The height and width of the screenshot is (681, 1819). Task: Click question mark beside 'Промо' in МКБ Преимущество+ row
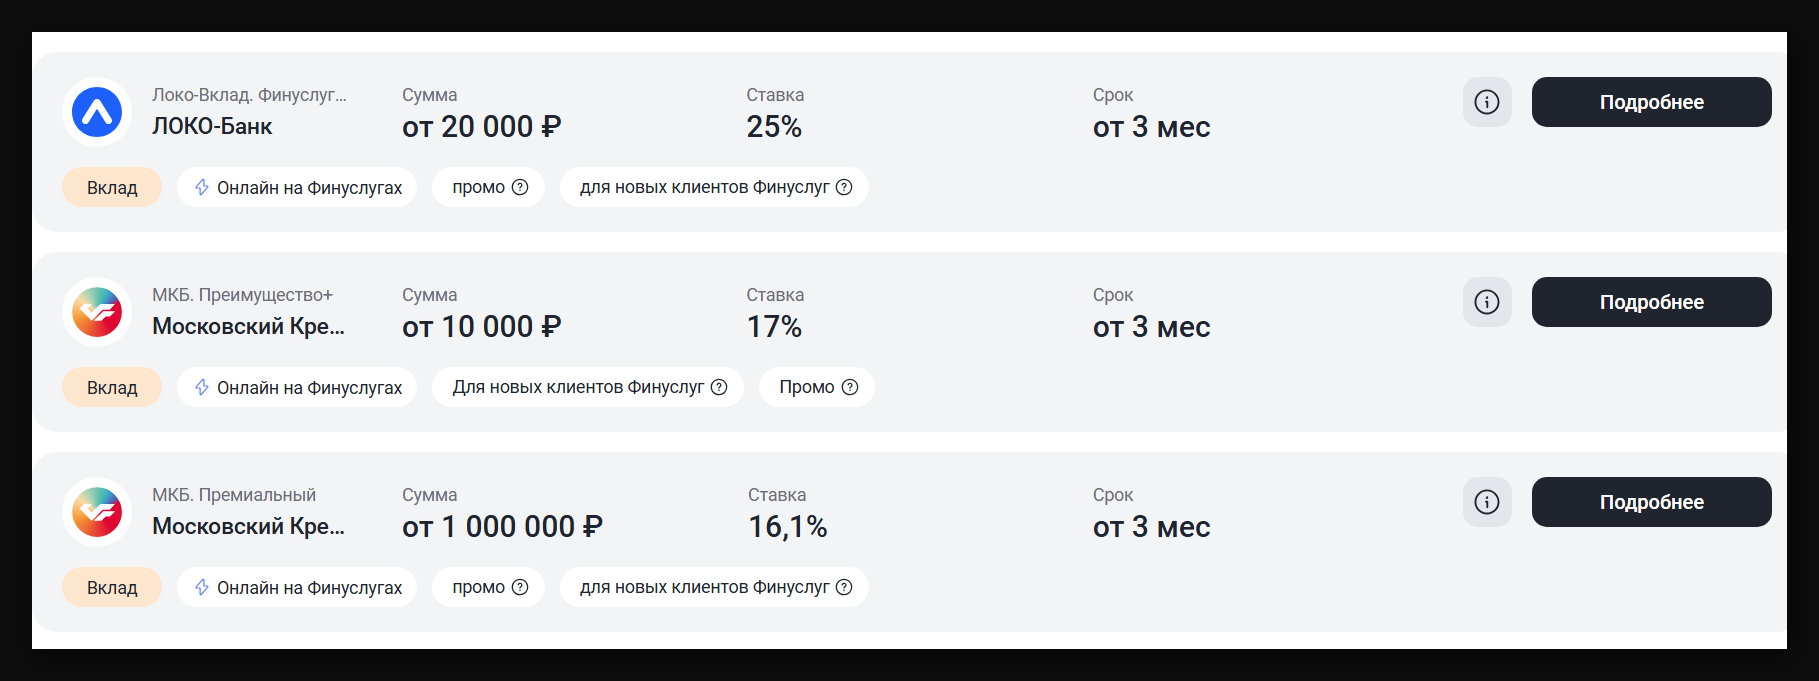(850, 387)
